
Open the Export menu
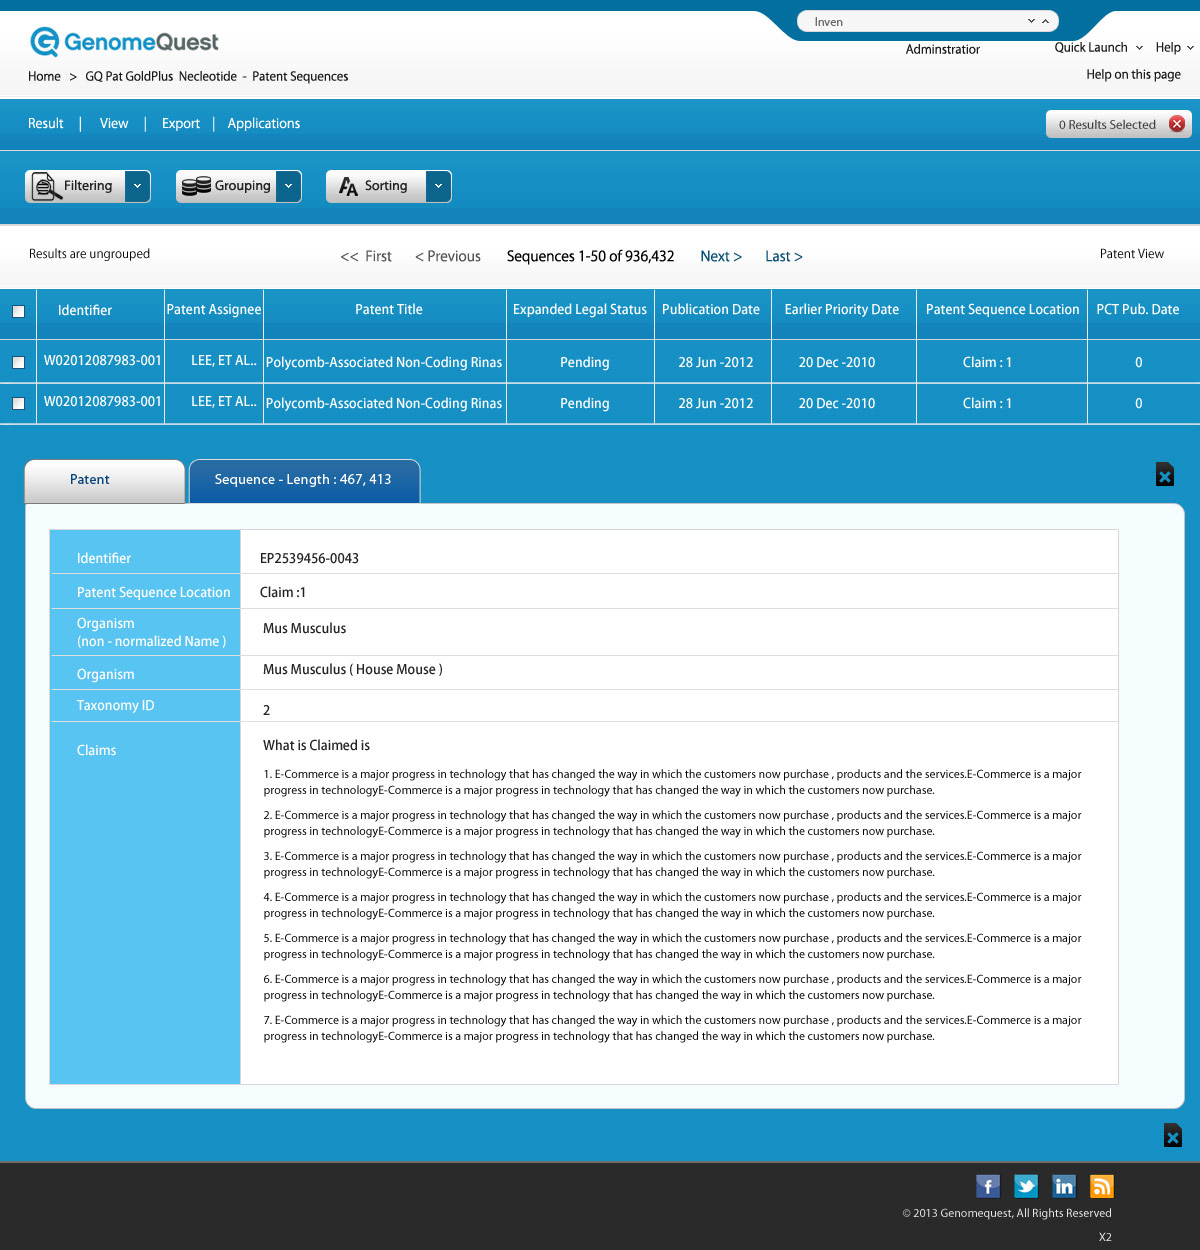click(180, 123)
